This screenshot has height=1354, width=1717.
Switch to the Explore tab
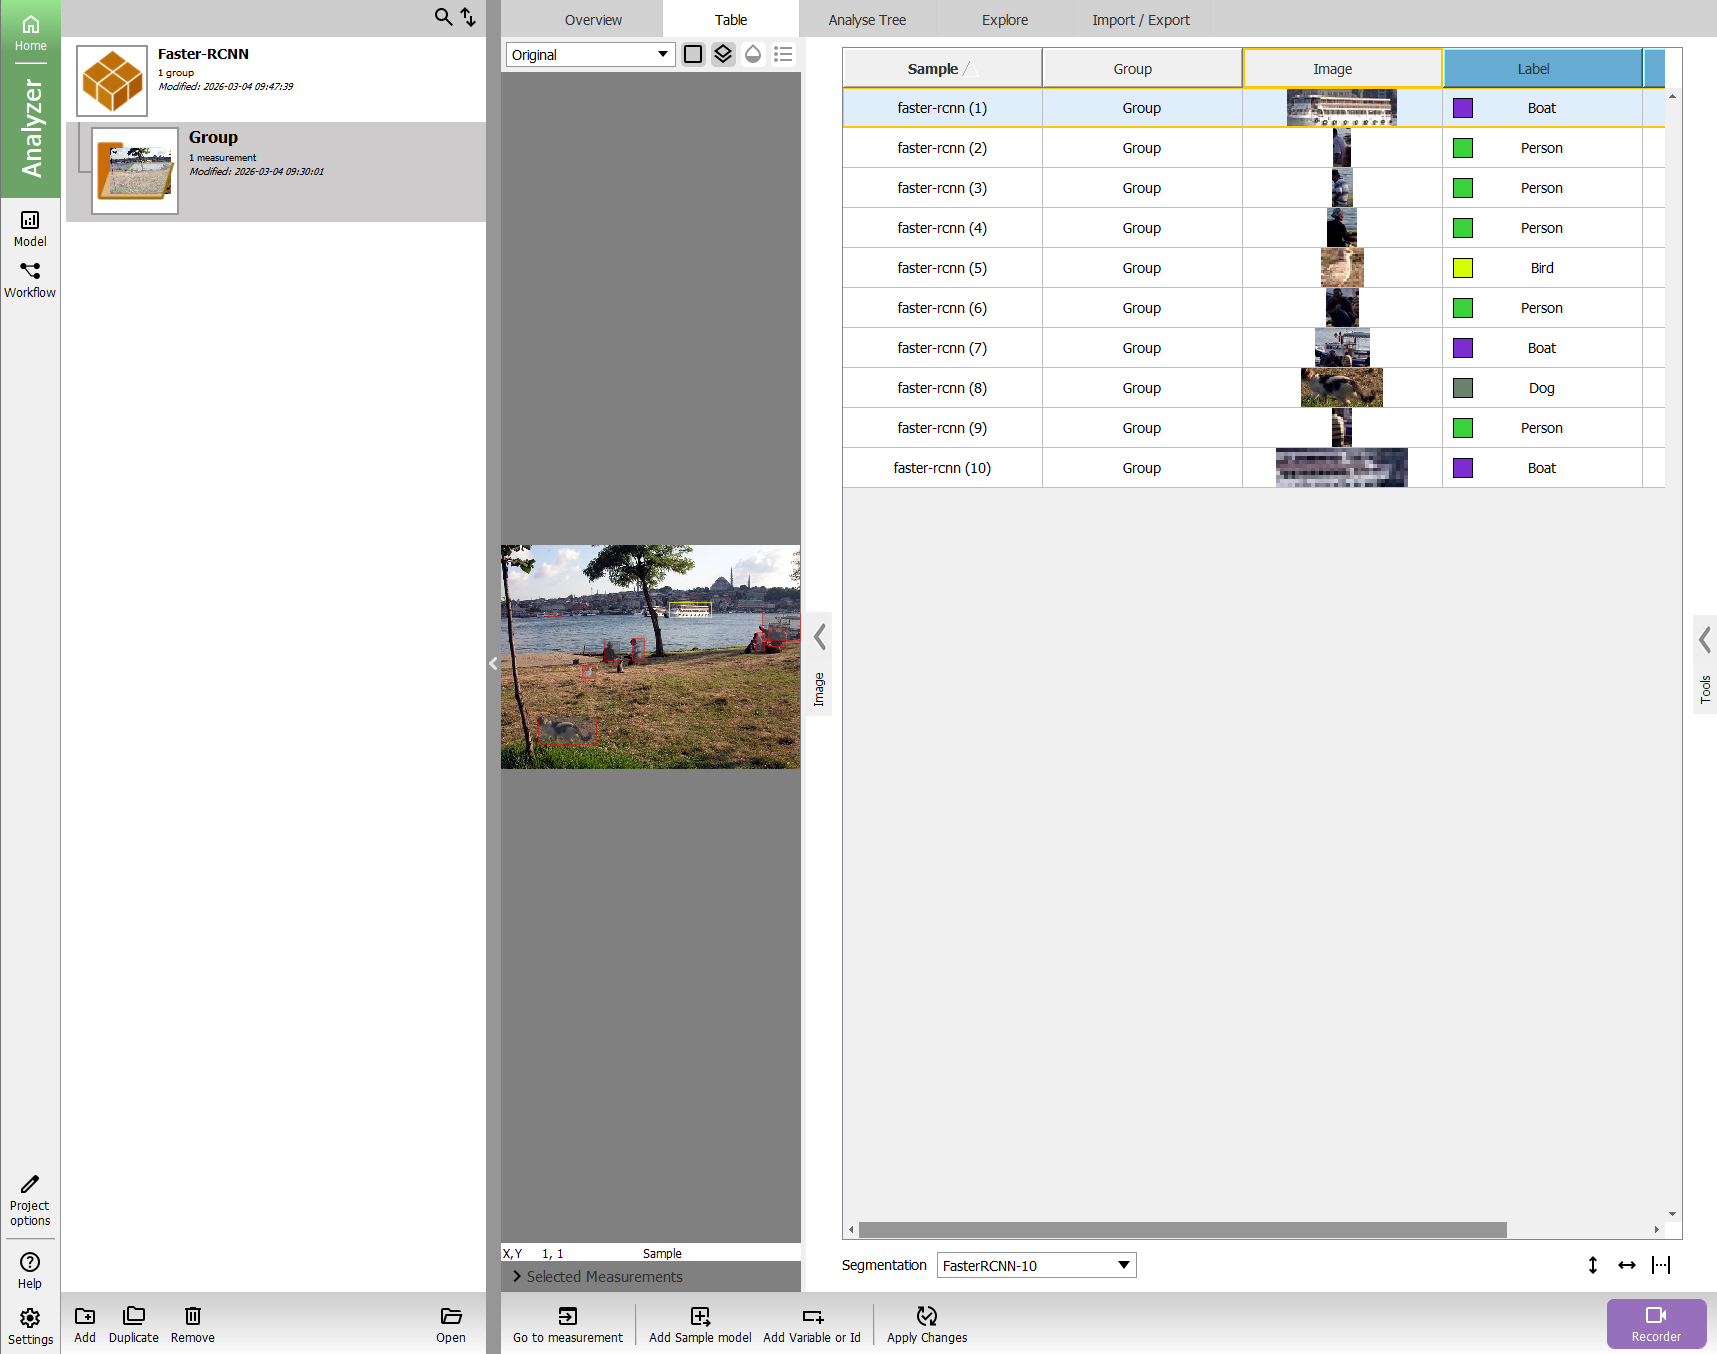[x=1004, y=20]
